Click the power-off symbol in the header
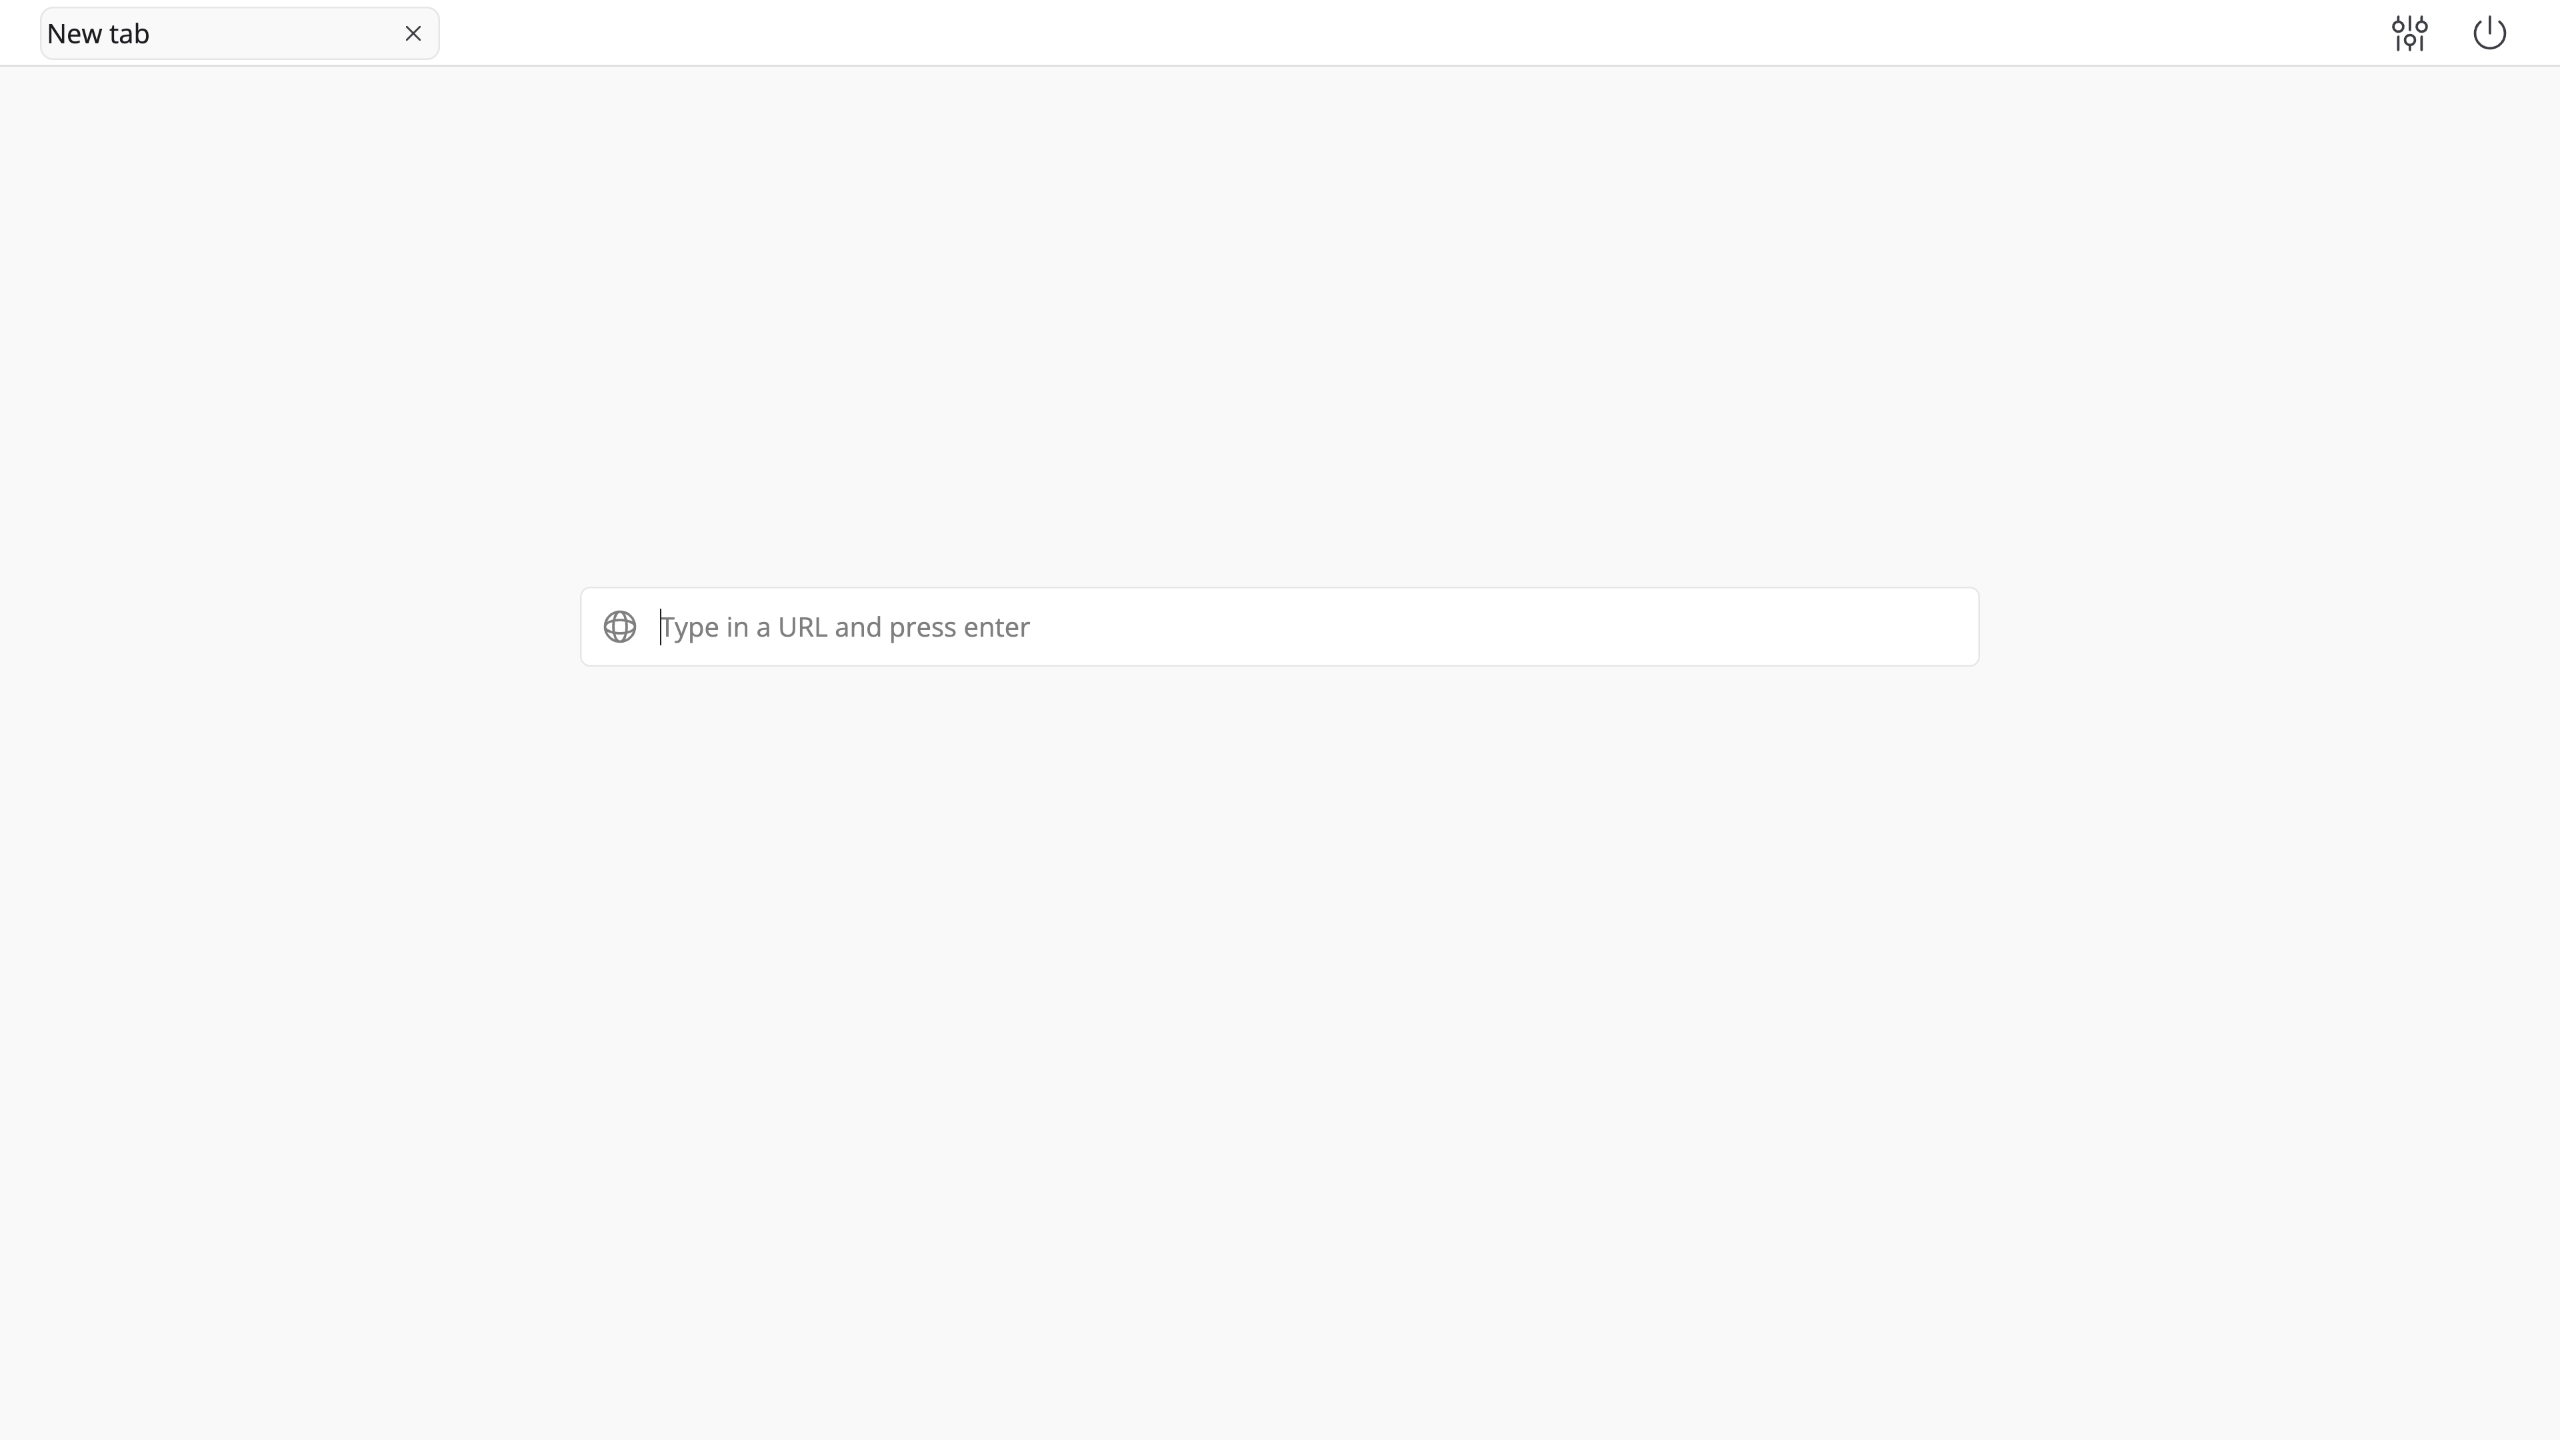Screen dimensions: 2560x1440 point(2489,33)
